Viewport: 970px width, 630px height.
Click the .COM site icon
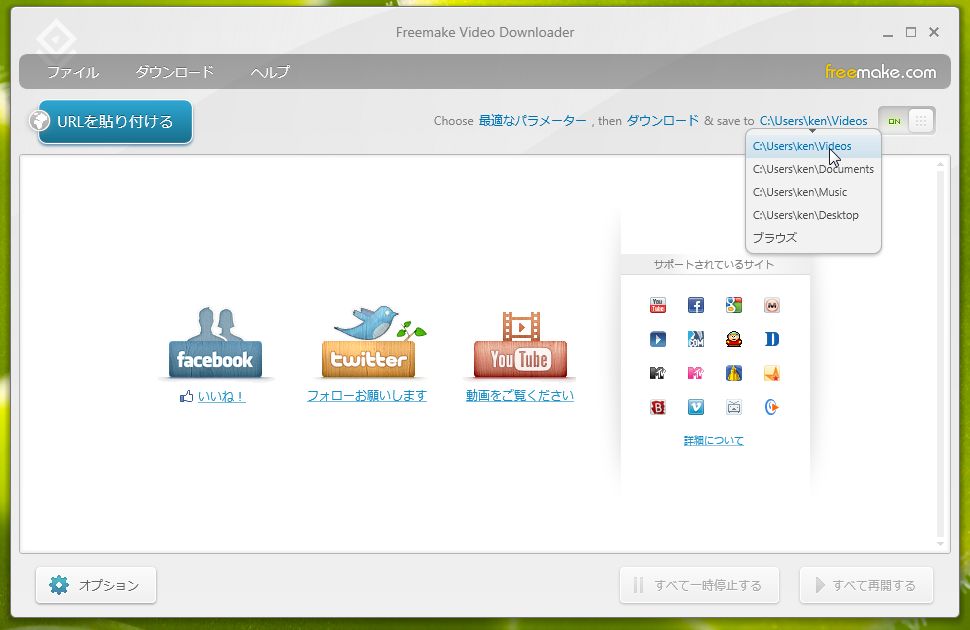tap(695, 339)
